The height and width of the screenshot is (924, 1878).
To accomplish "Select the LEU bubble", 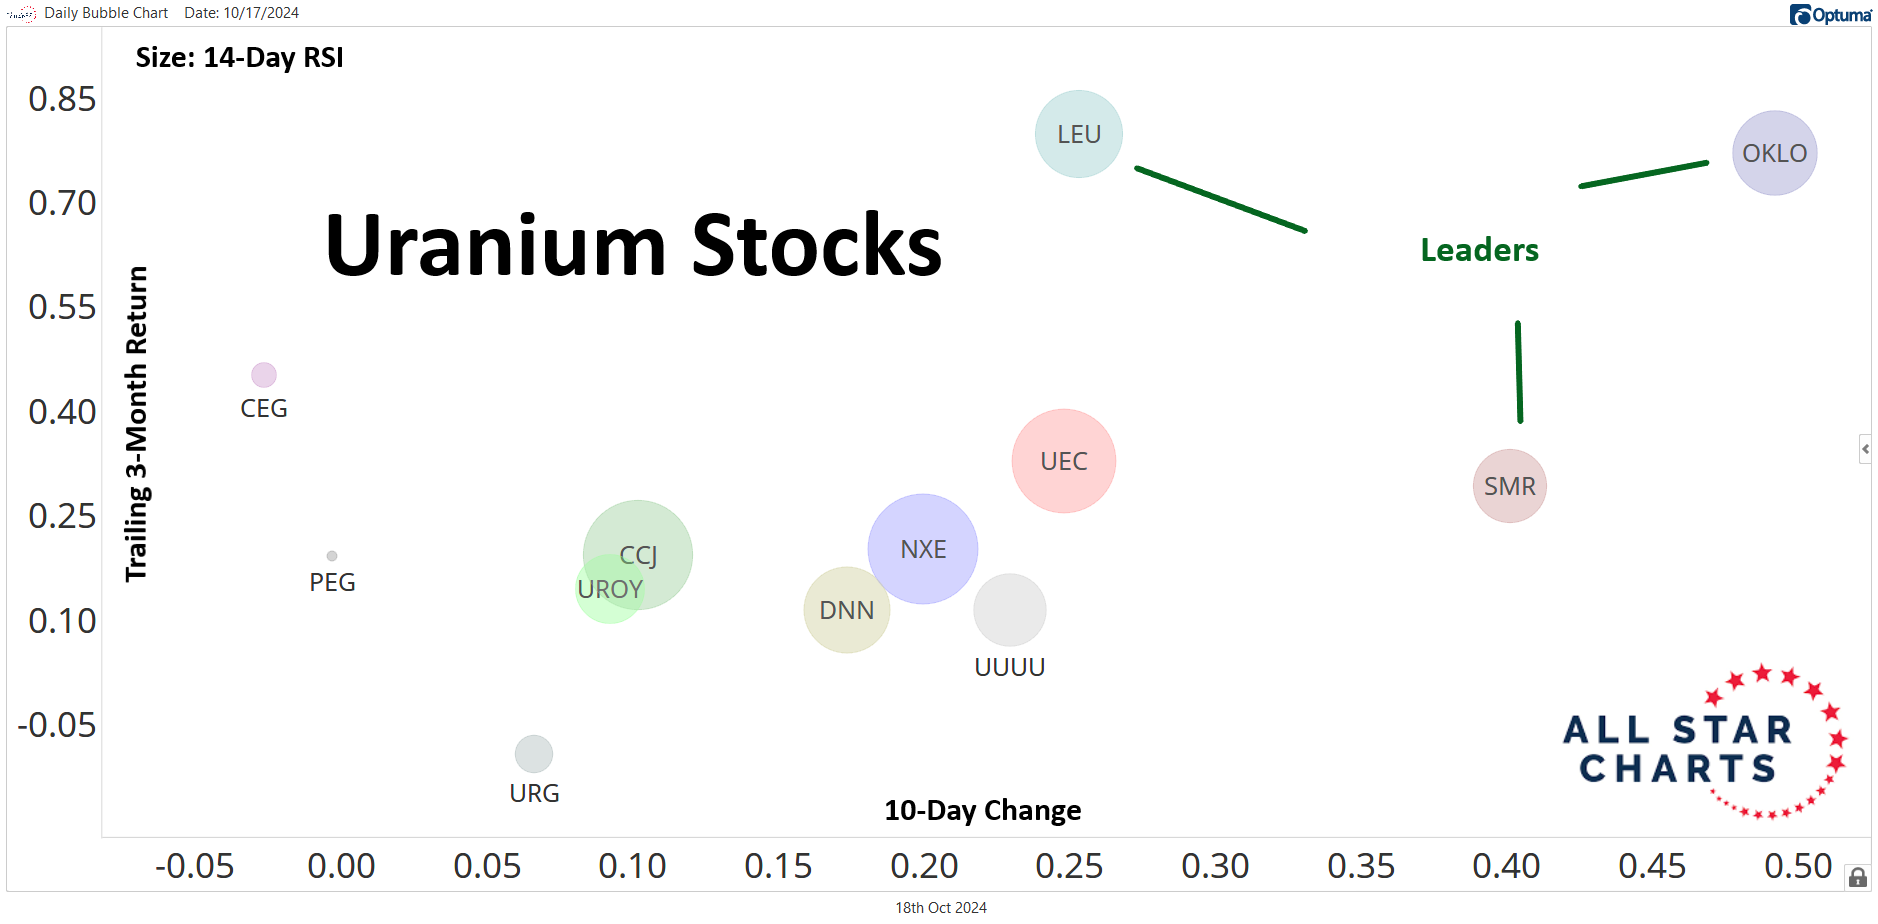I will pos(1078,134).
